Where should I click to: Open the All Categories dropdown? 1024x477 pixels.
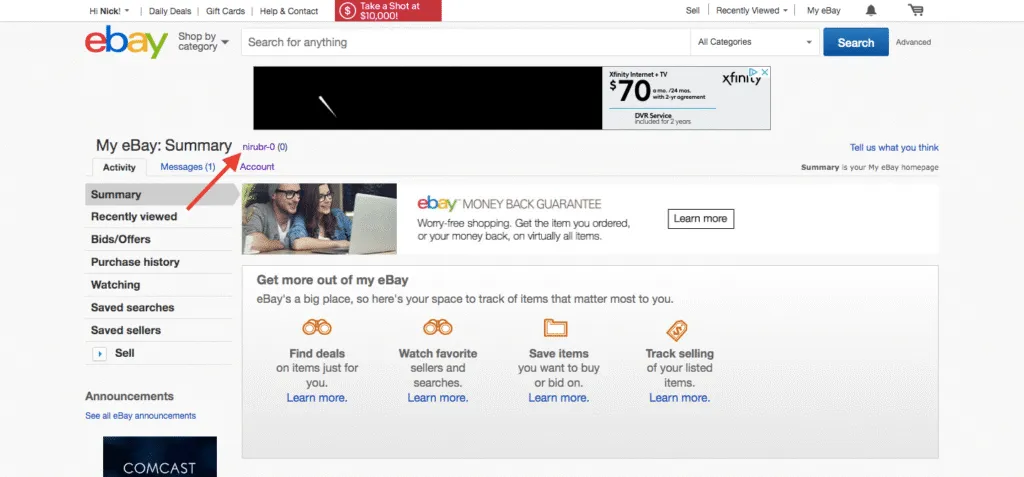tap(755, 42)
